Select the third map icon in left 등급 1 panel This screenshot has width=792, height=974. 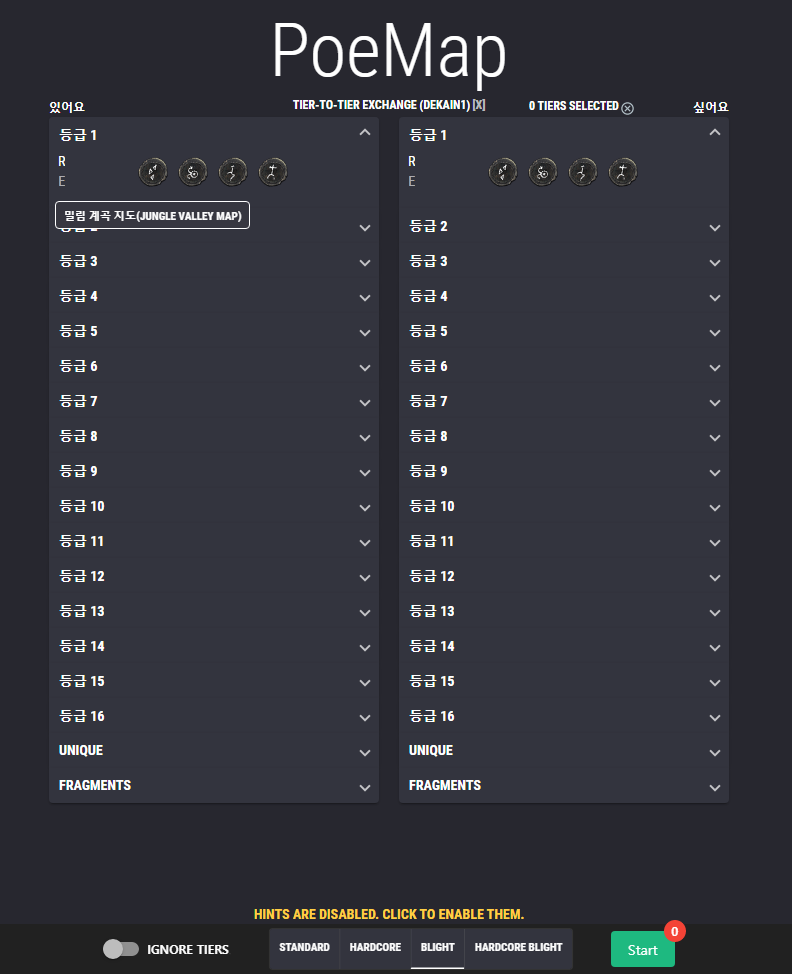[x=233, y=172]
